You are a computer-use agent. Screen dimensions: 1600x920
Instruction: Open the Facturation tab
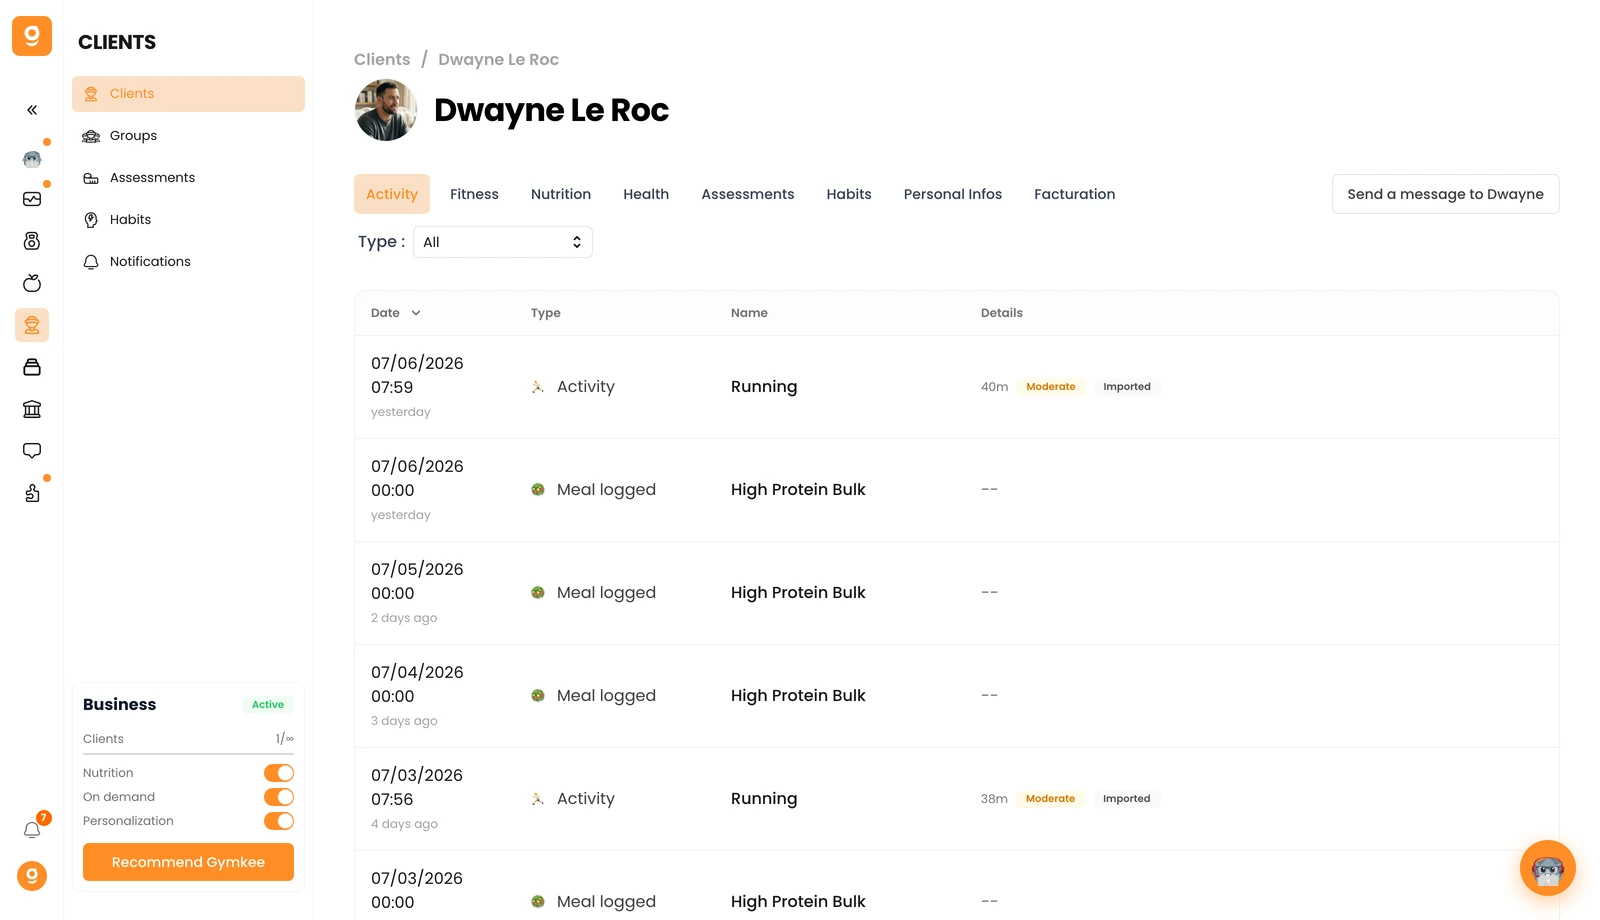pyautogui.click(x=1075, y=194)
